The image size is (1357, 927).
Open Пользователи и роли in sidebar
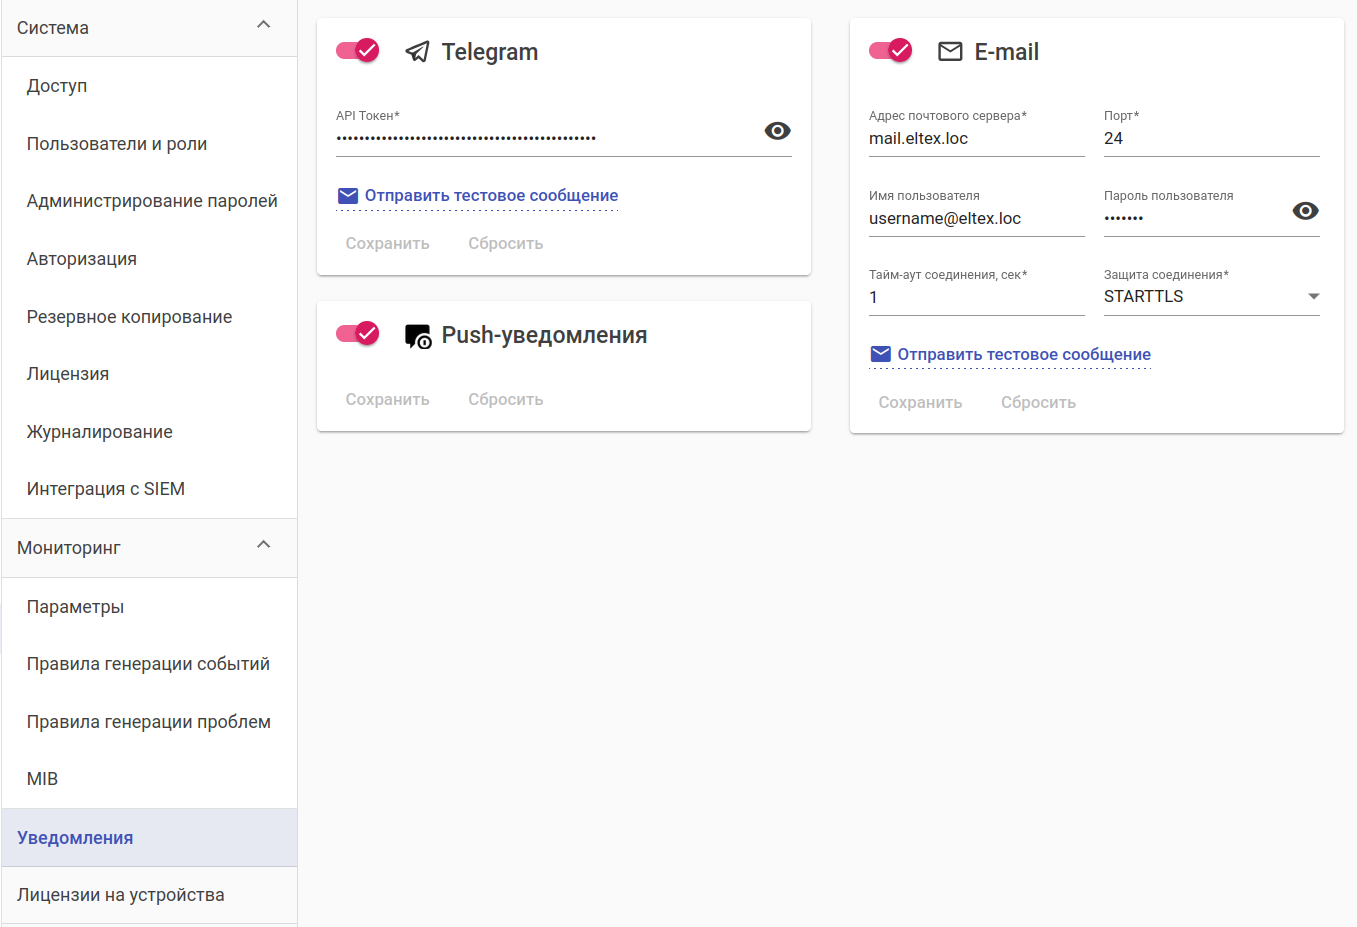point(117,144)
